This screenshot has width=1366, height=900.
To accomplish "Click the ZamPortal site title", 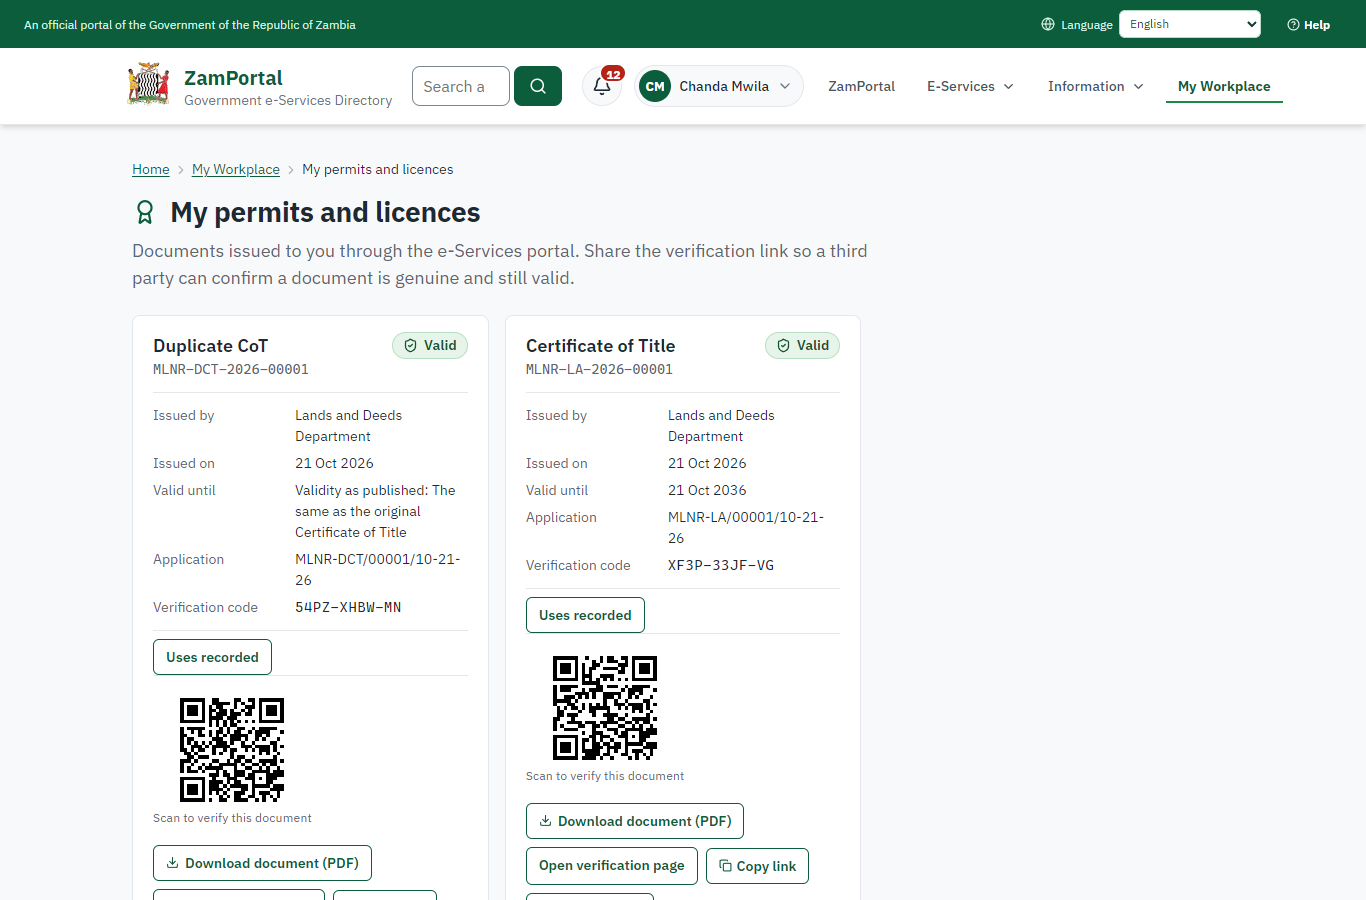I will pyautogui.click(x=233, y=78).
